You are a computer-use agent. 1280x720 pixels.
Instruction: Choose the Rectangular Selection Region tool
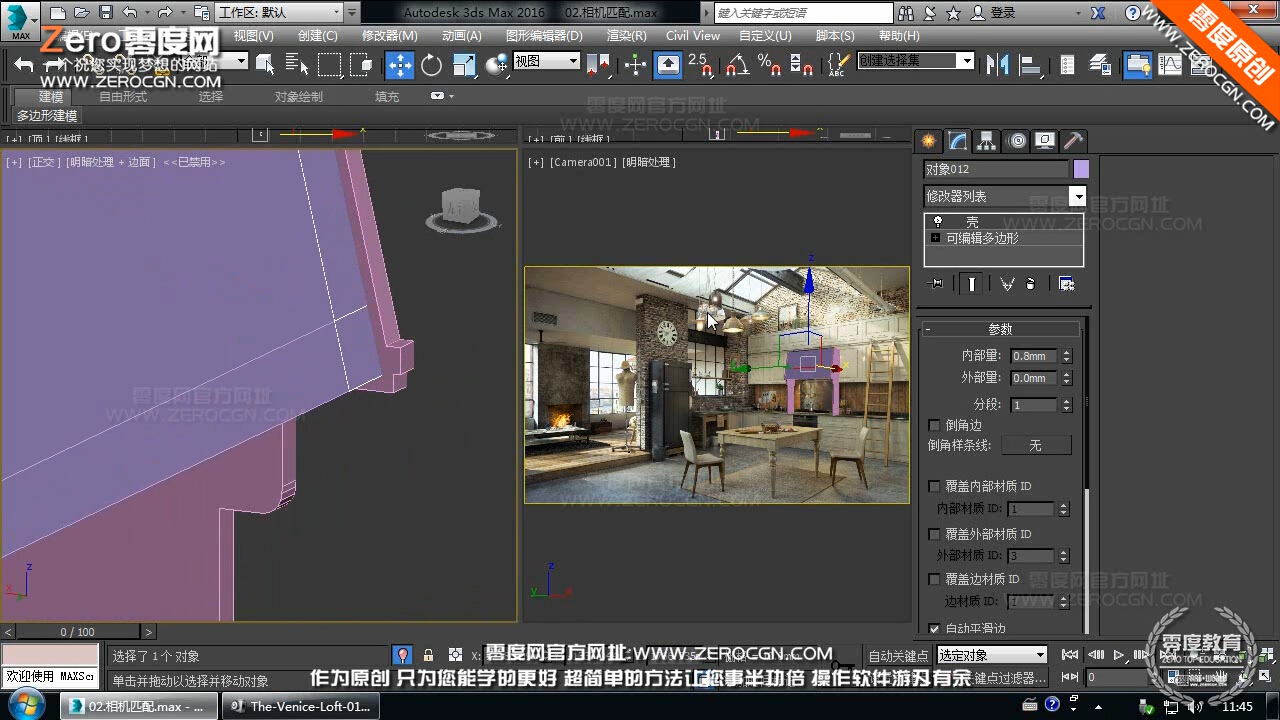329,65
